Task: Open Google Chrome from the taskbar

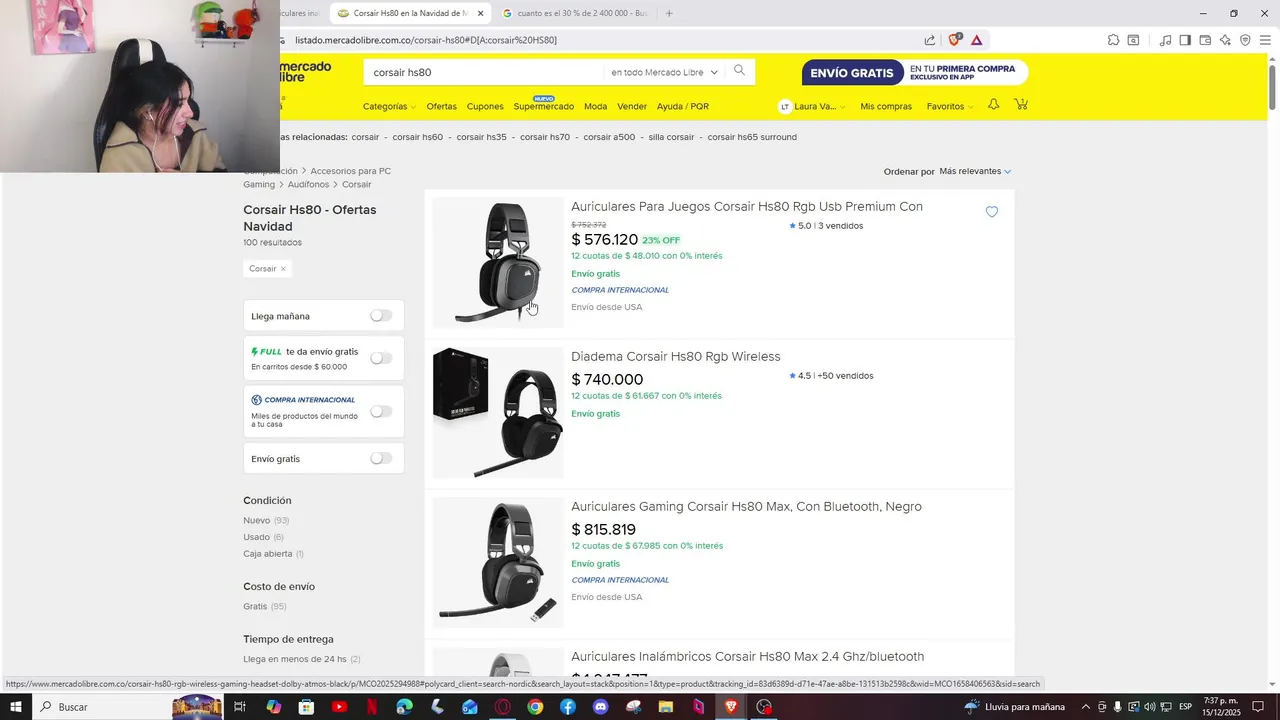Action: (535, 707)
